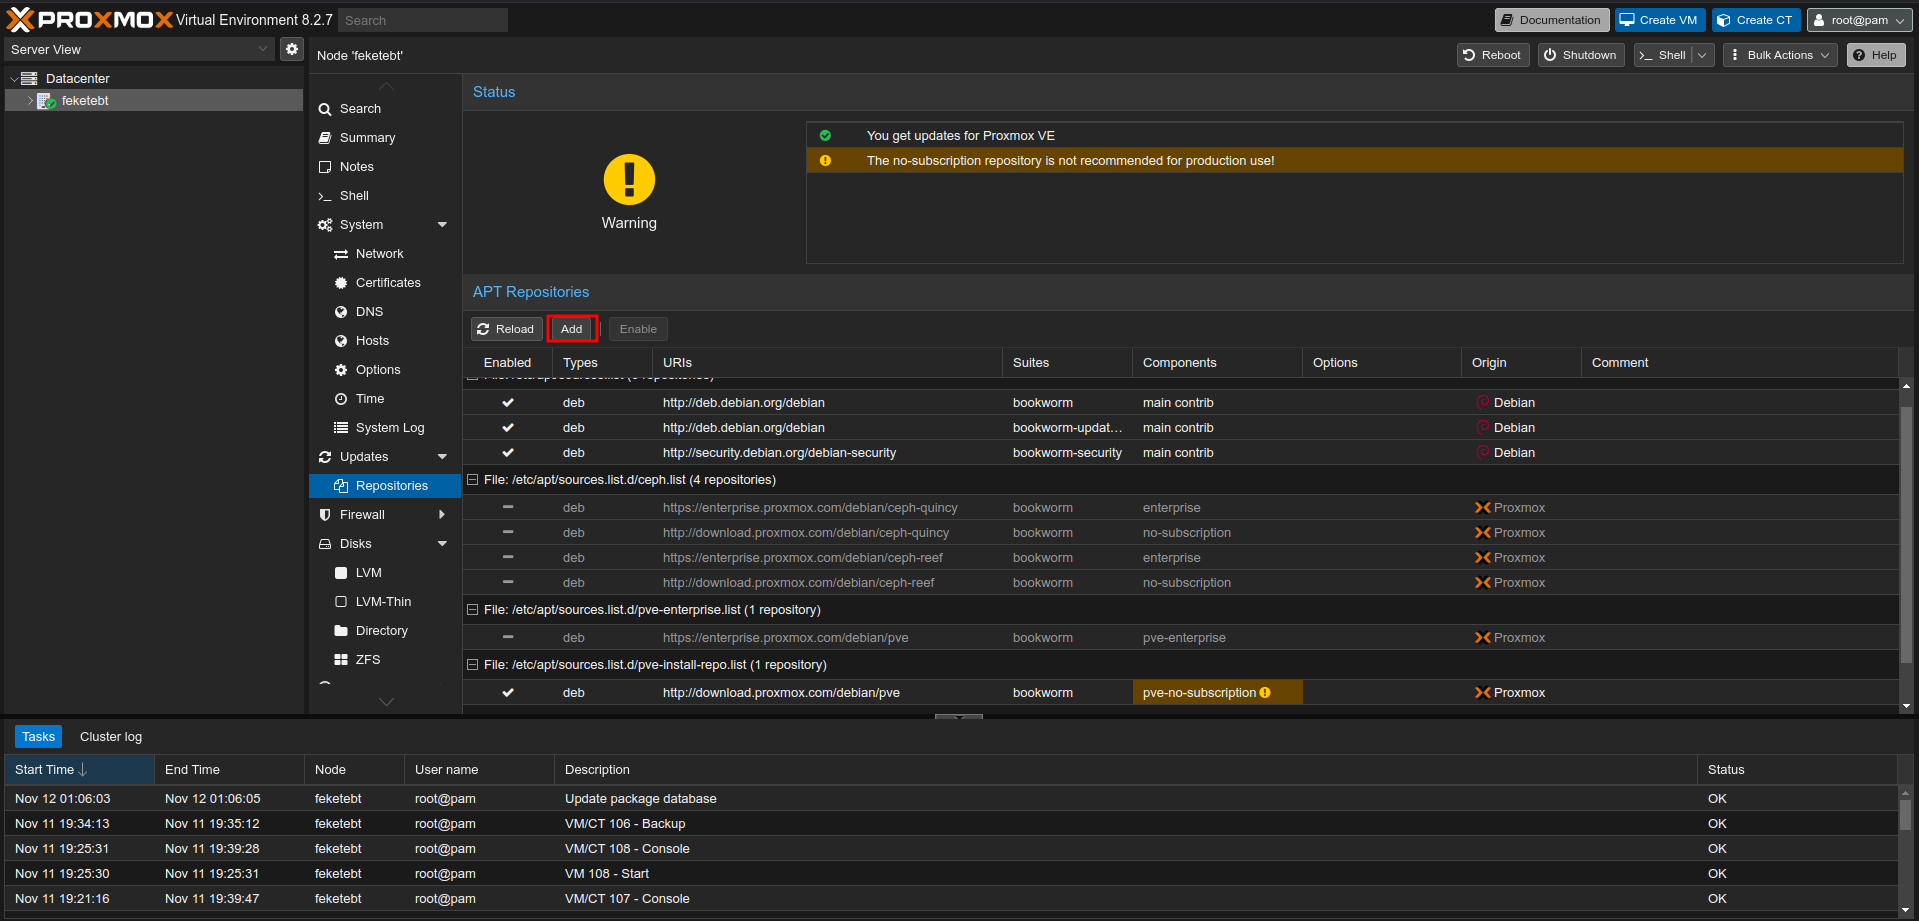Click the Firewall shield icon
Image resolution: width=1919 pixels, height=921 pixels.
point(325,515)
